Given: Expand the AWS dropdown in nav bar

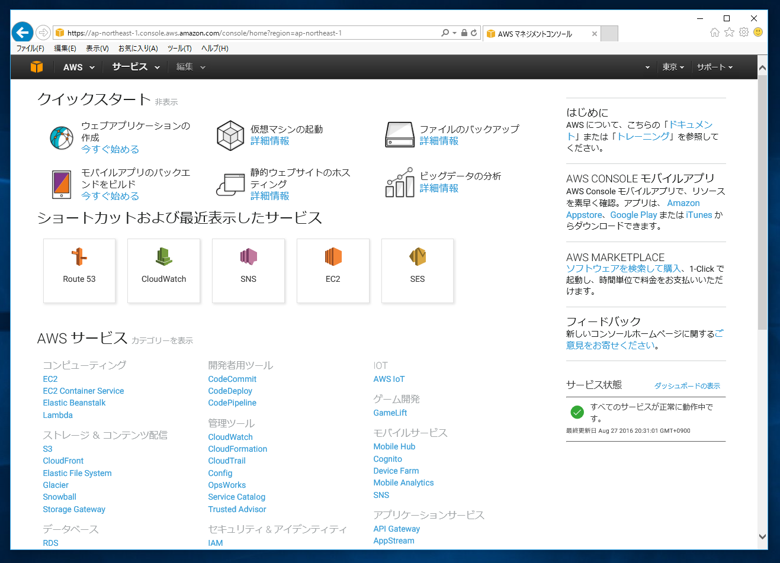Looking at the screenshot, I should click(79, 67).
